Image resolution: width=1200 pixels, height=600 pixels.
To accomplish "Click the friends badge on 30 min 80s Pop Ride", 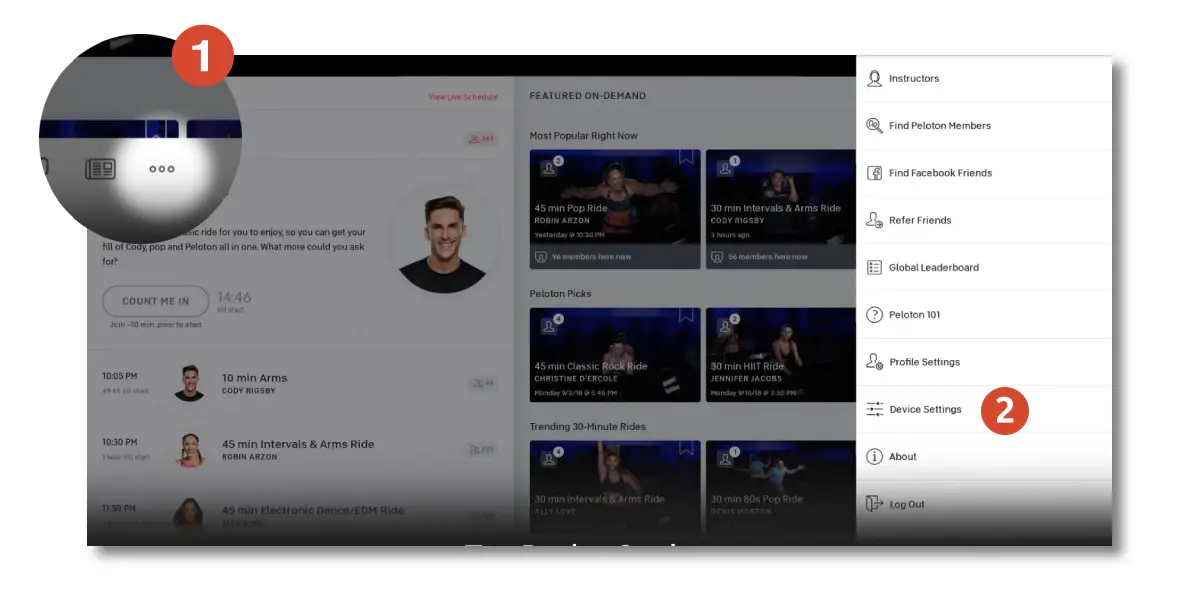I will [x=727, y=458].
